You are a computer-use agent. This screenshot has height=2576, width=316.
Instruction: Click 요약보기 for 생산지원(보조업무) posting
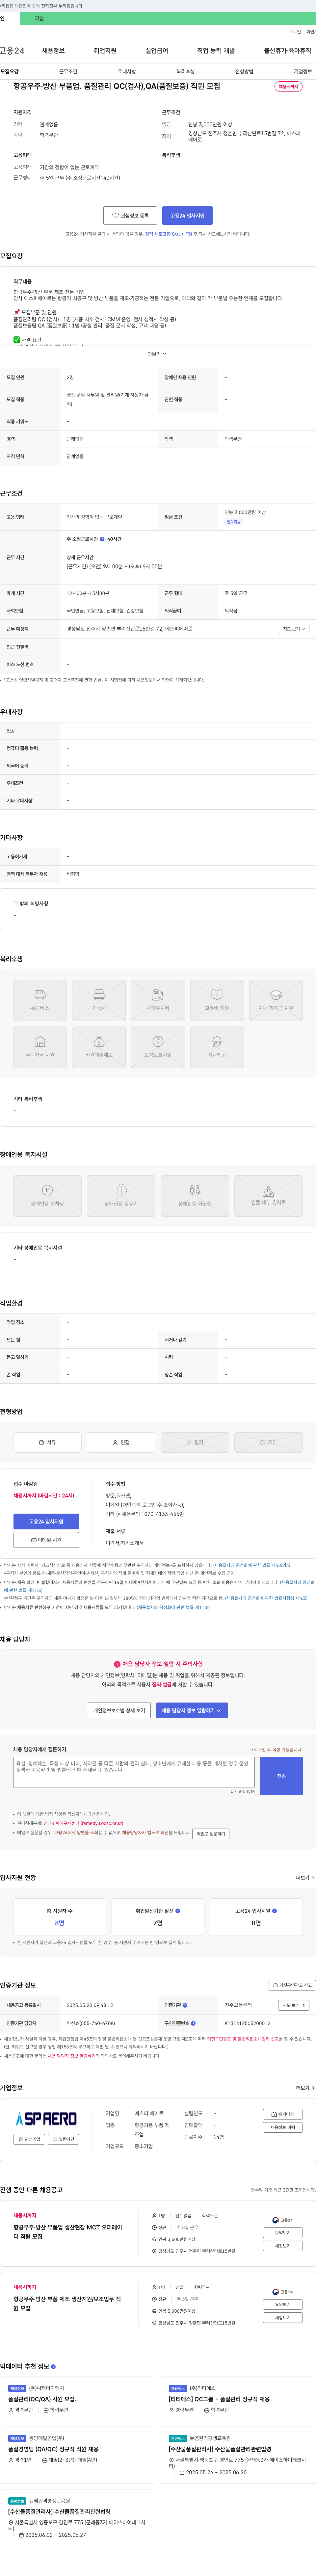[x=283, y=2304]
